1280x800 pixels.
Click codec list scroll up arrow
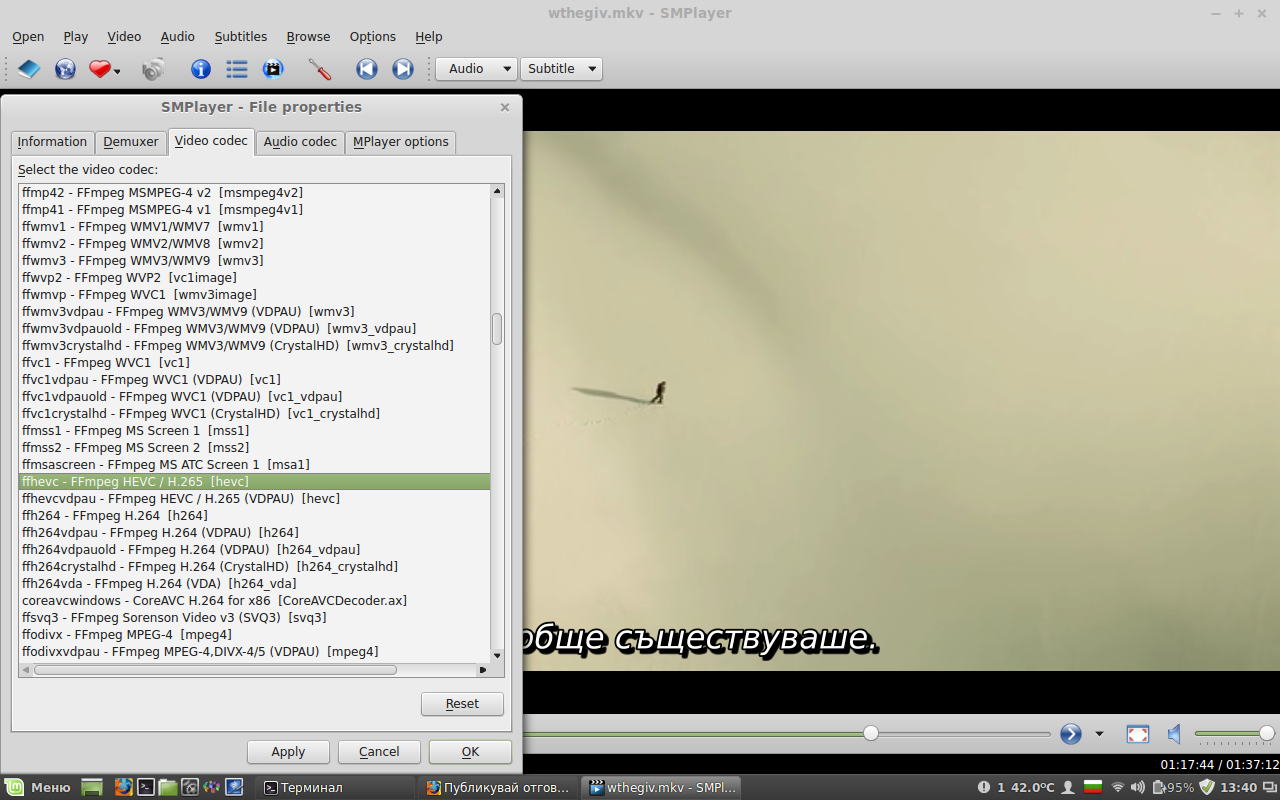click(497, 191)
